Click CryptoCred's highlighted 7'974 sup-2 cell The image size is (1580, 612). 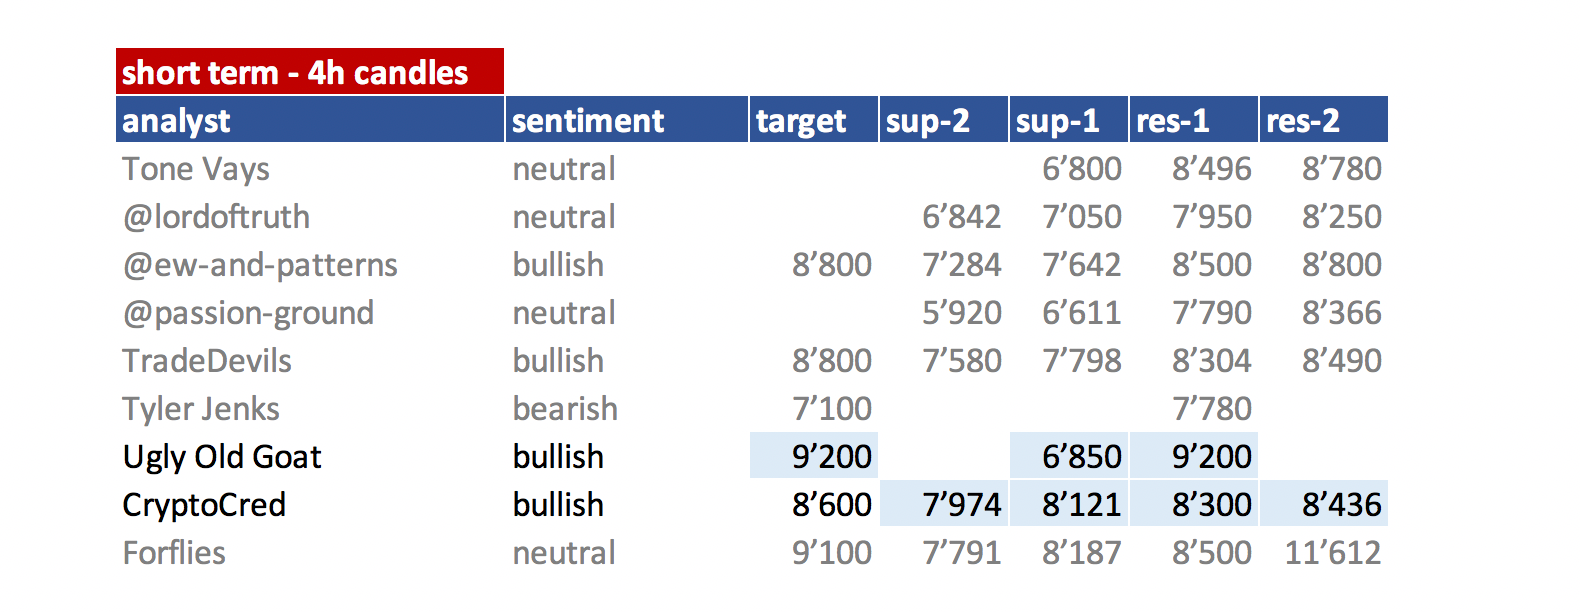(944, 503)
